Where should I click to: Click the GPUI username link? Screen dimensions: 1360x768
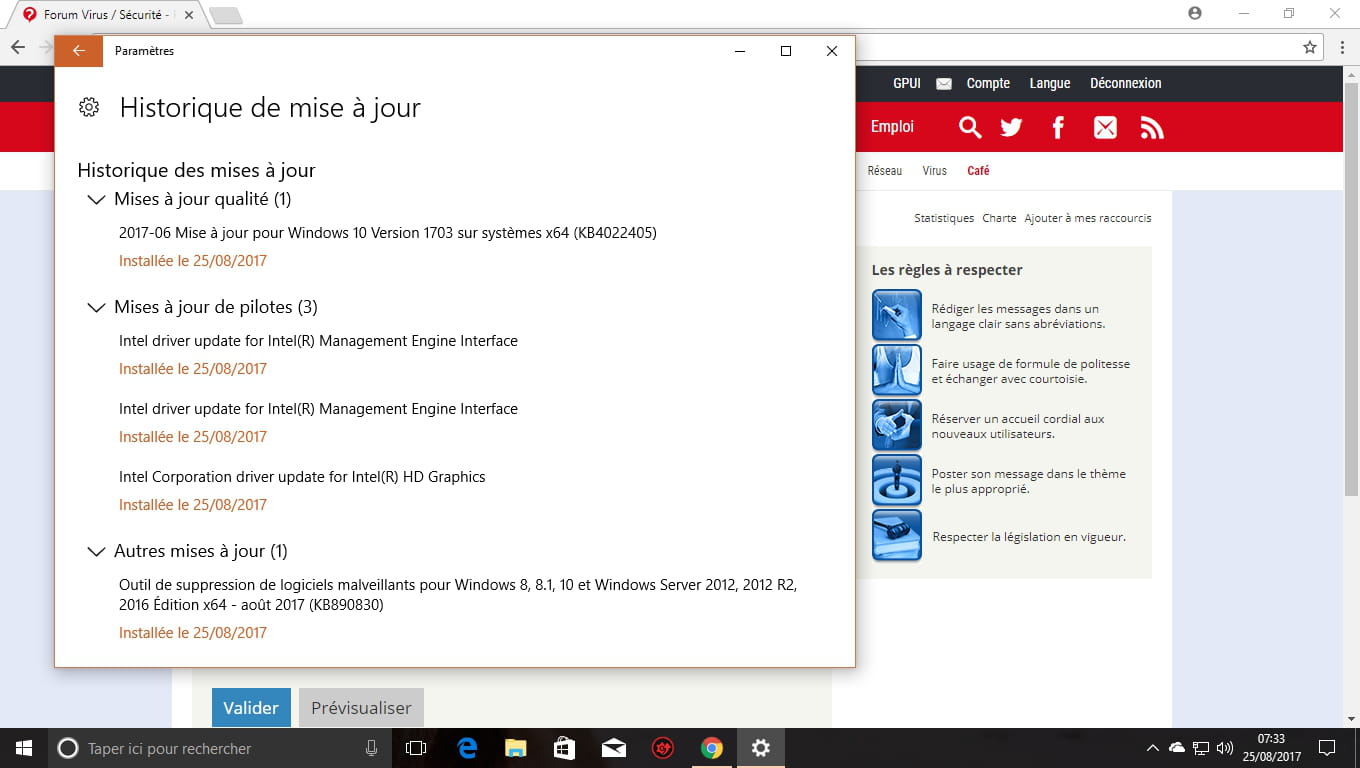[907, 83]
